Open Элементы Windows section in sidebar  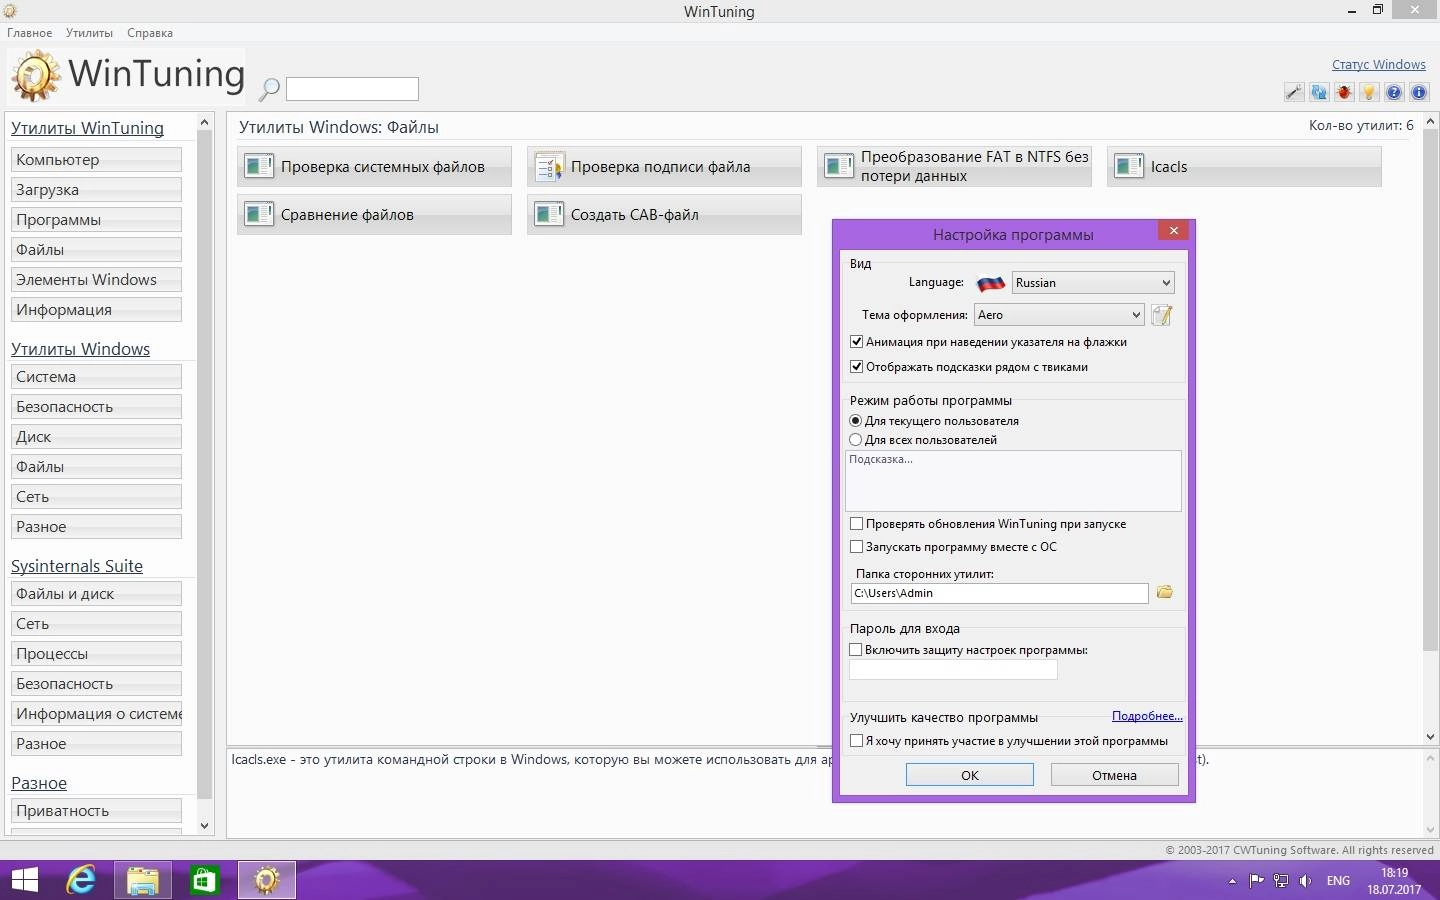96,280
